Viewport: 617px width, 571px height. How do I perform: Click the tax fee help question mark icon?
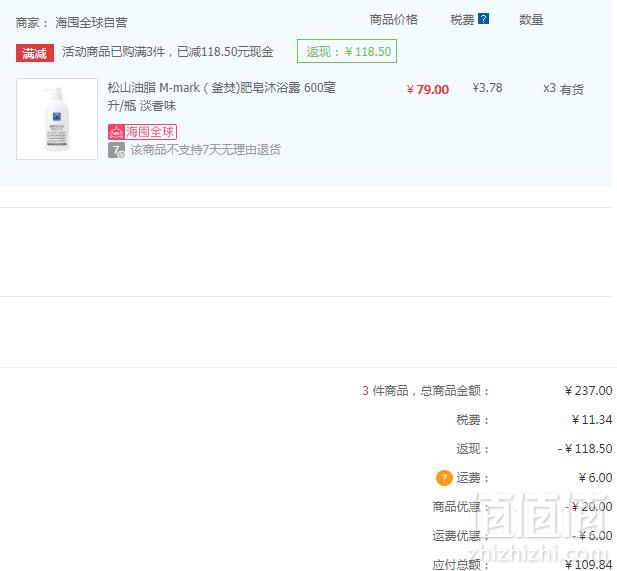coord(483,18)
